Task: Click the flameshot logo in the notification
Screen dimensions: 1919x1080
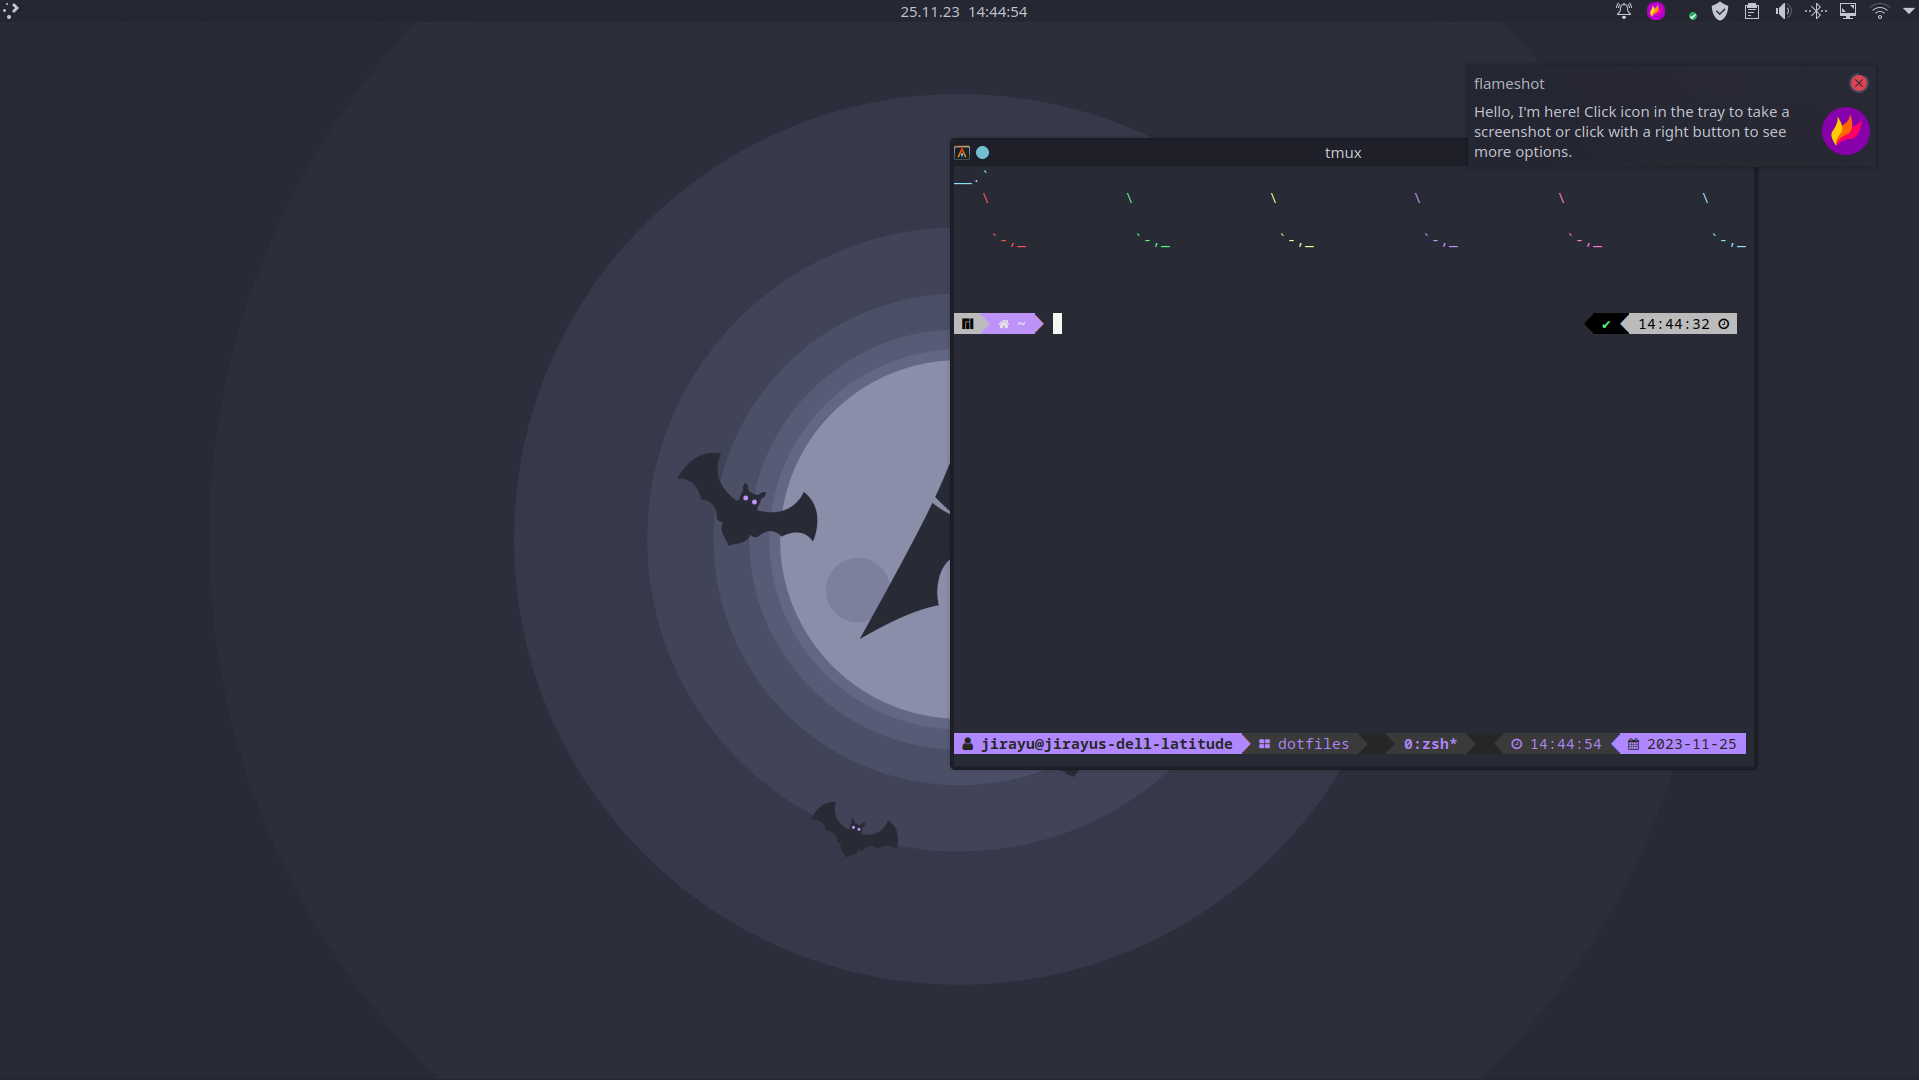Action: (1845, 131)
